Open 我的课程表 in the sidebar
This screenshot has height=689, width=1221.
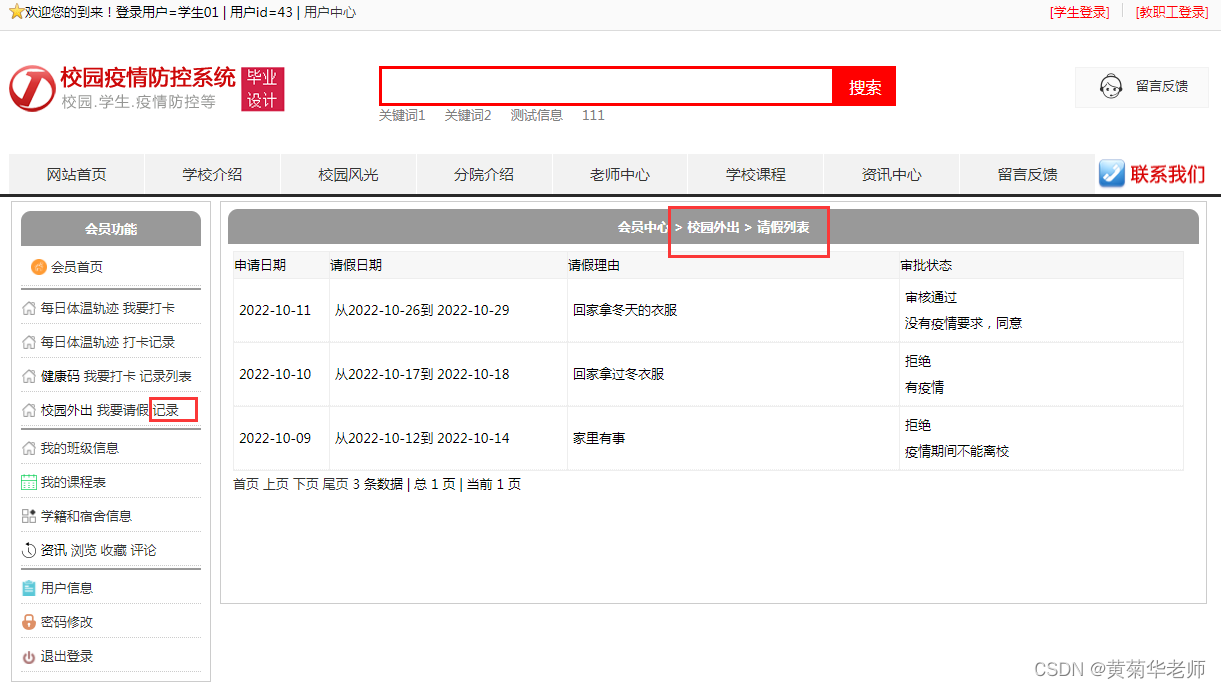click(x=73, y=482)
